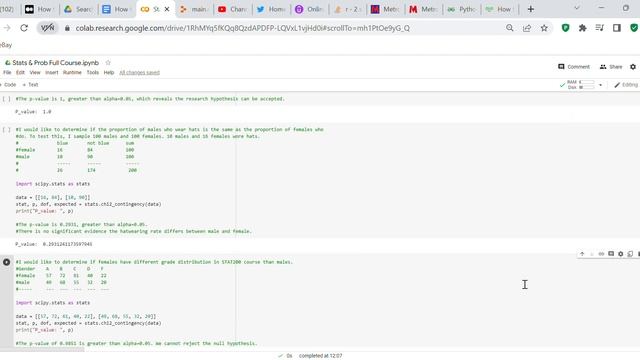
Task: Move the selected cell up
Action: click(x=582, y=254)
